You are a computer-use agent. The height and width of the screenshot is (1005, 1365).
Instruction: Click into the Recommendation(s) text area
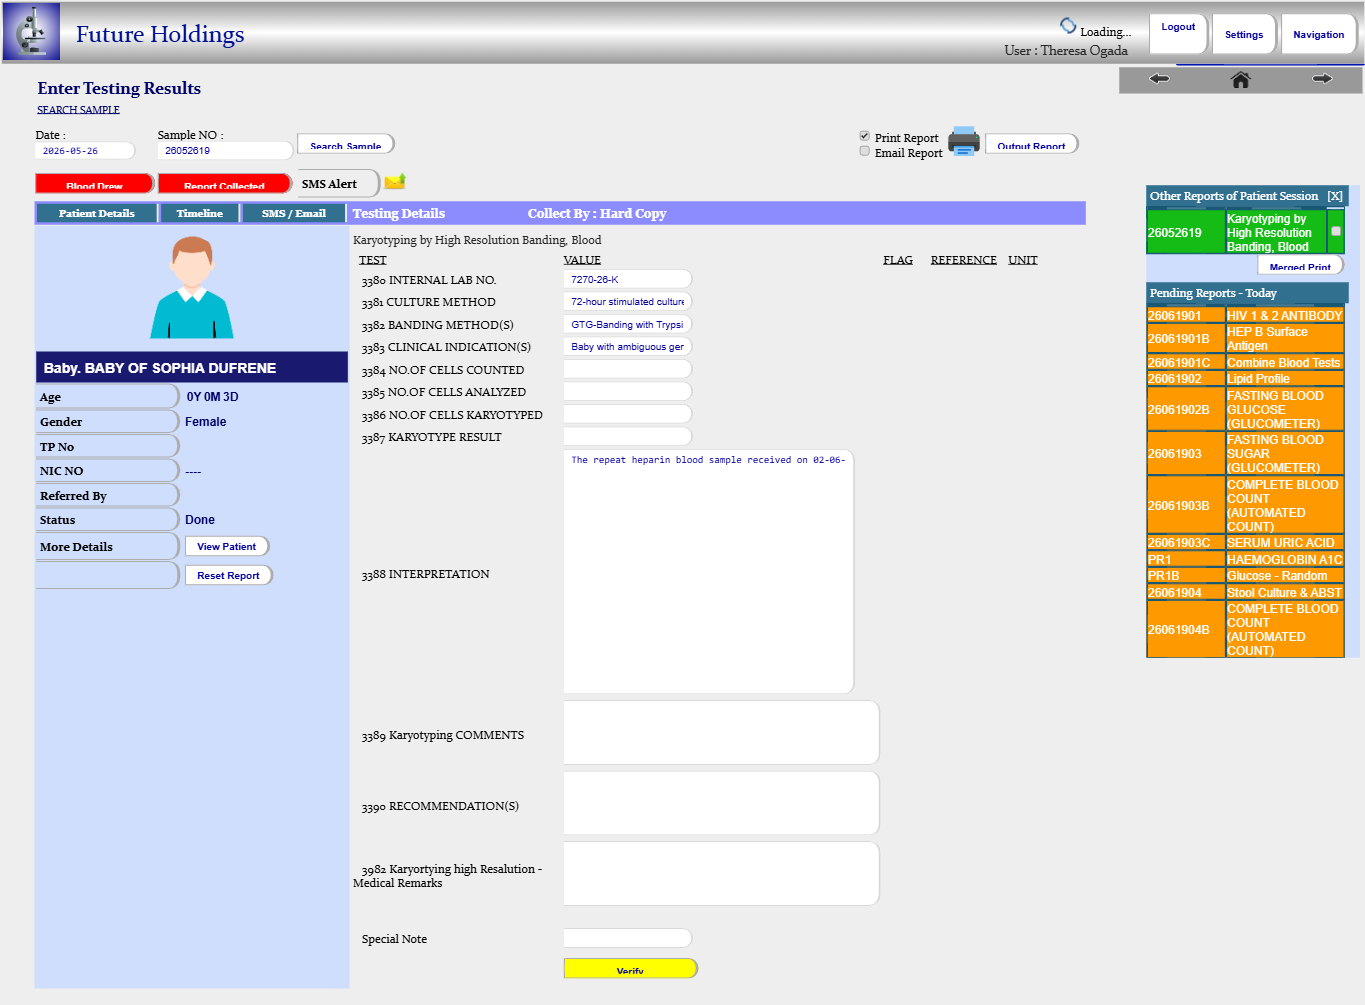pyautogui.click(x=721, y=803)
